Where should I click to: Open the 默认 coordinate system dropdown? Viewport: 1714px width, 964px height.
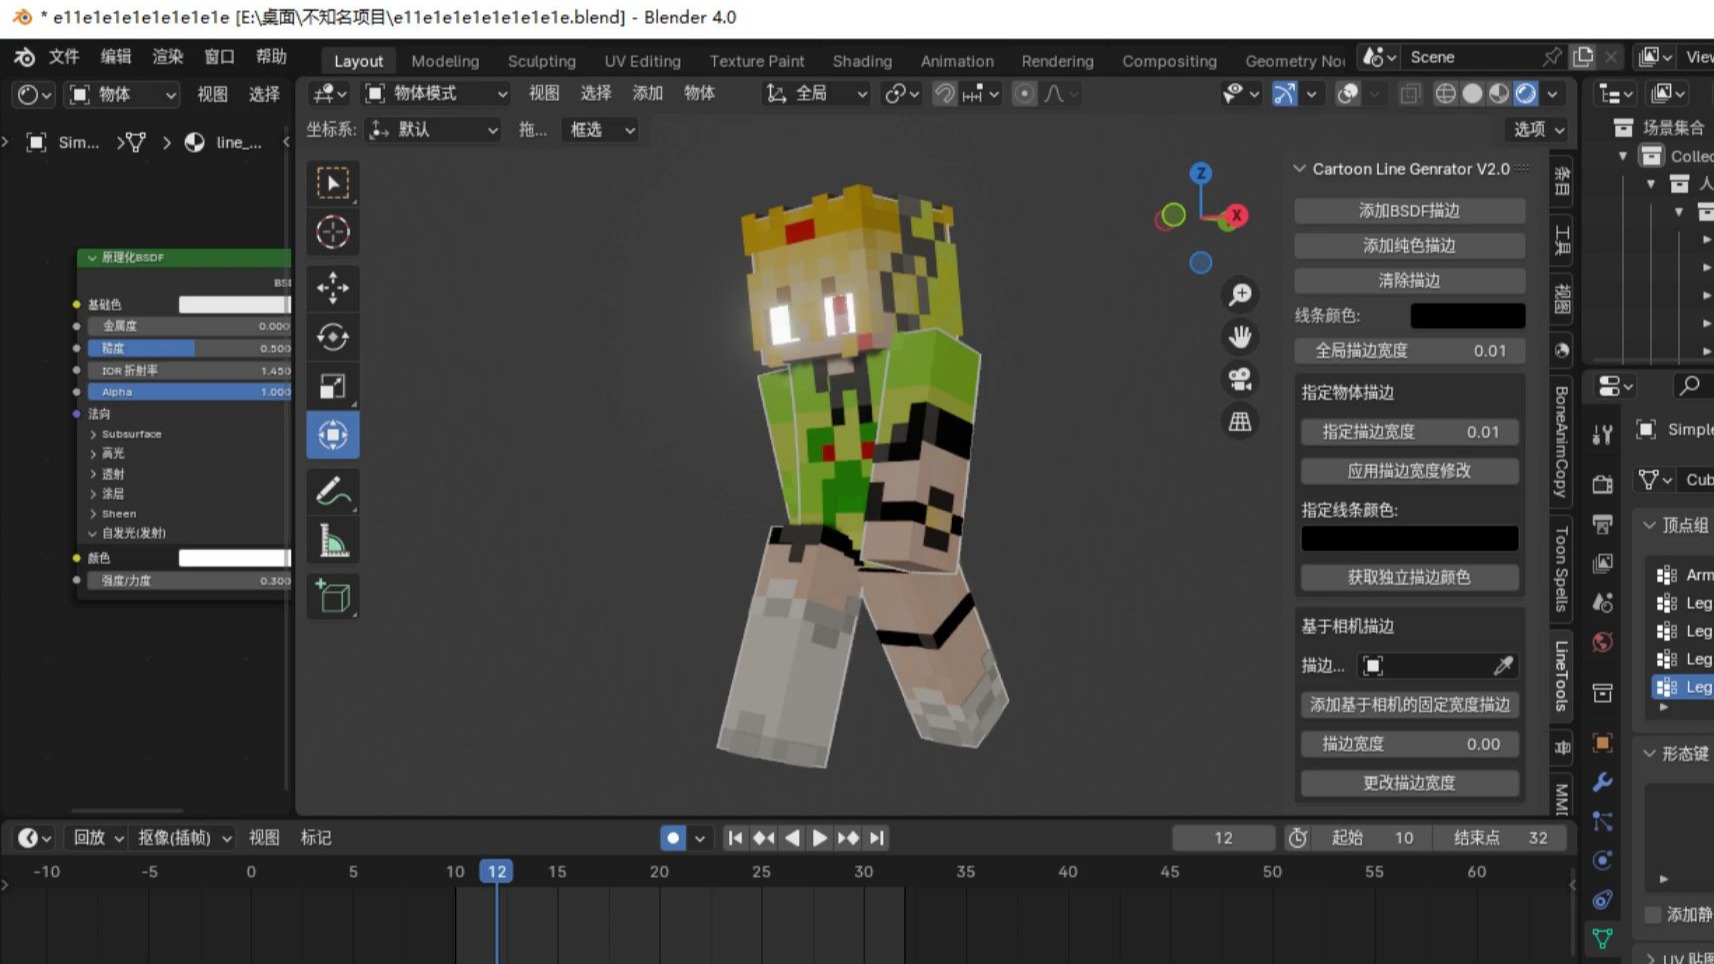433,130
